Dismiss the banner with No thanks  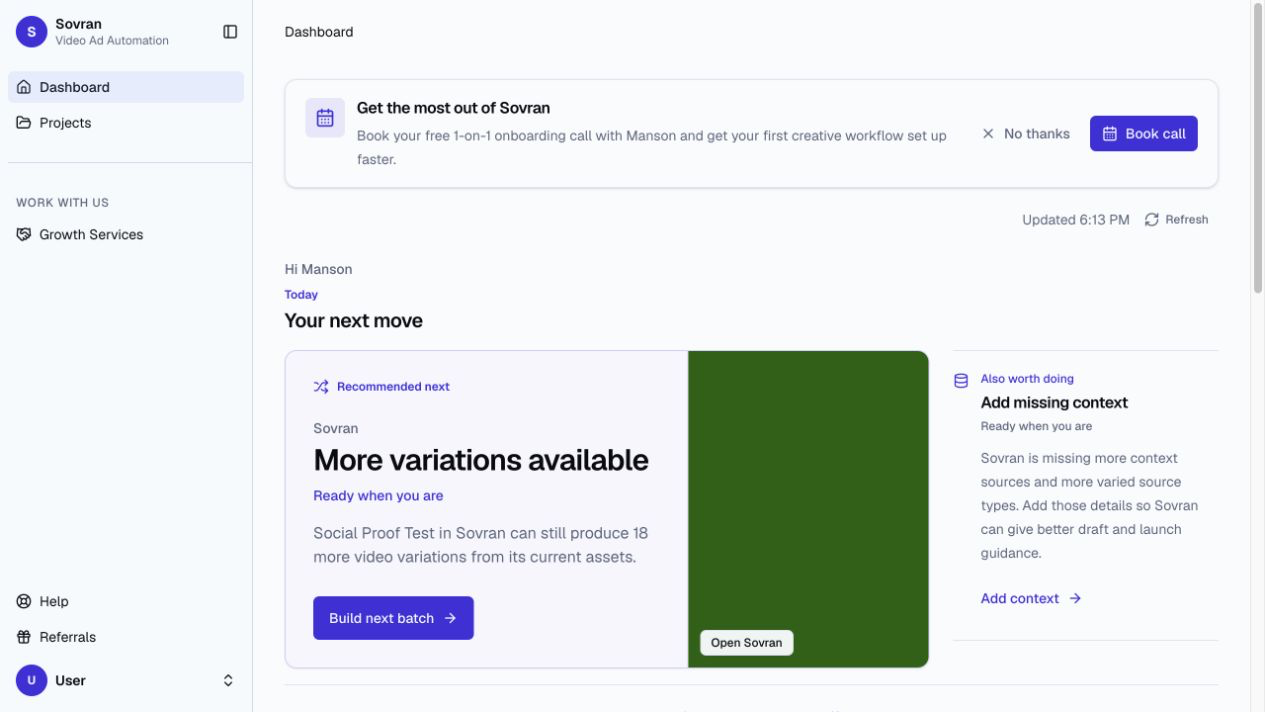click(x=1026, y=134)
